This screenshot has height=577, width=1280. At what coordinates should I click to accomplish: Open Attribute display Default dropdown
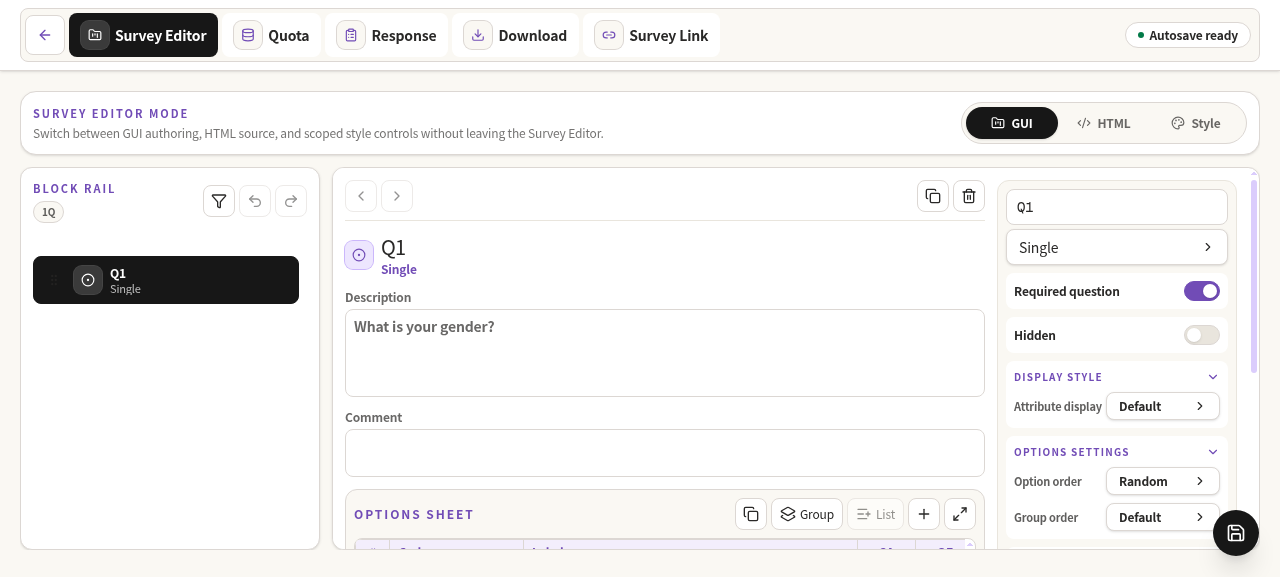click(1163, 406)
